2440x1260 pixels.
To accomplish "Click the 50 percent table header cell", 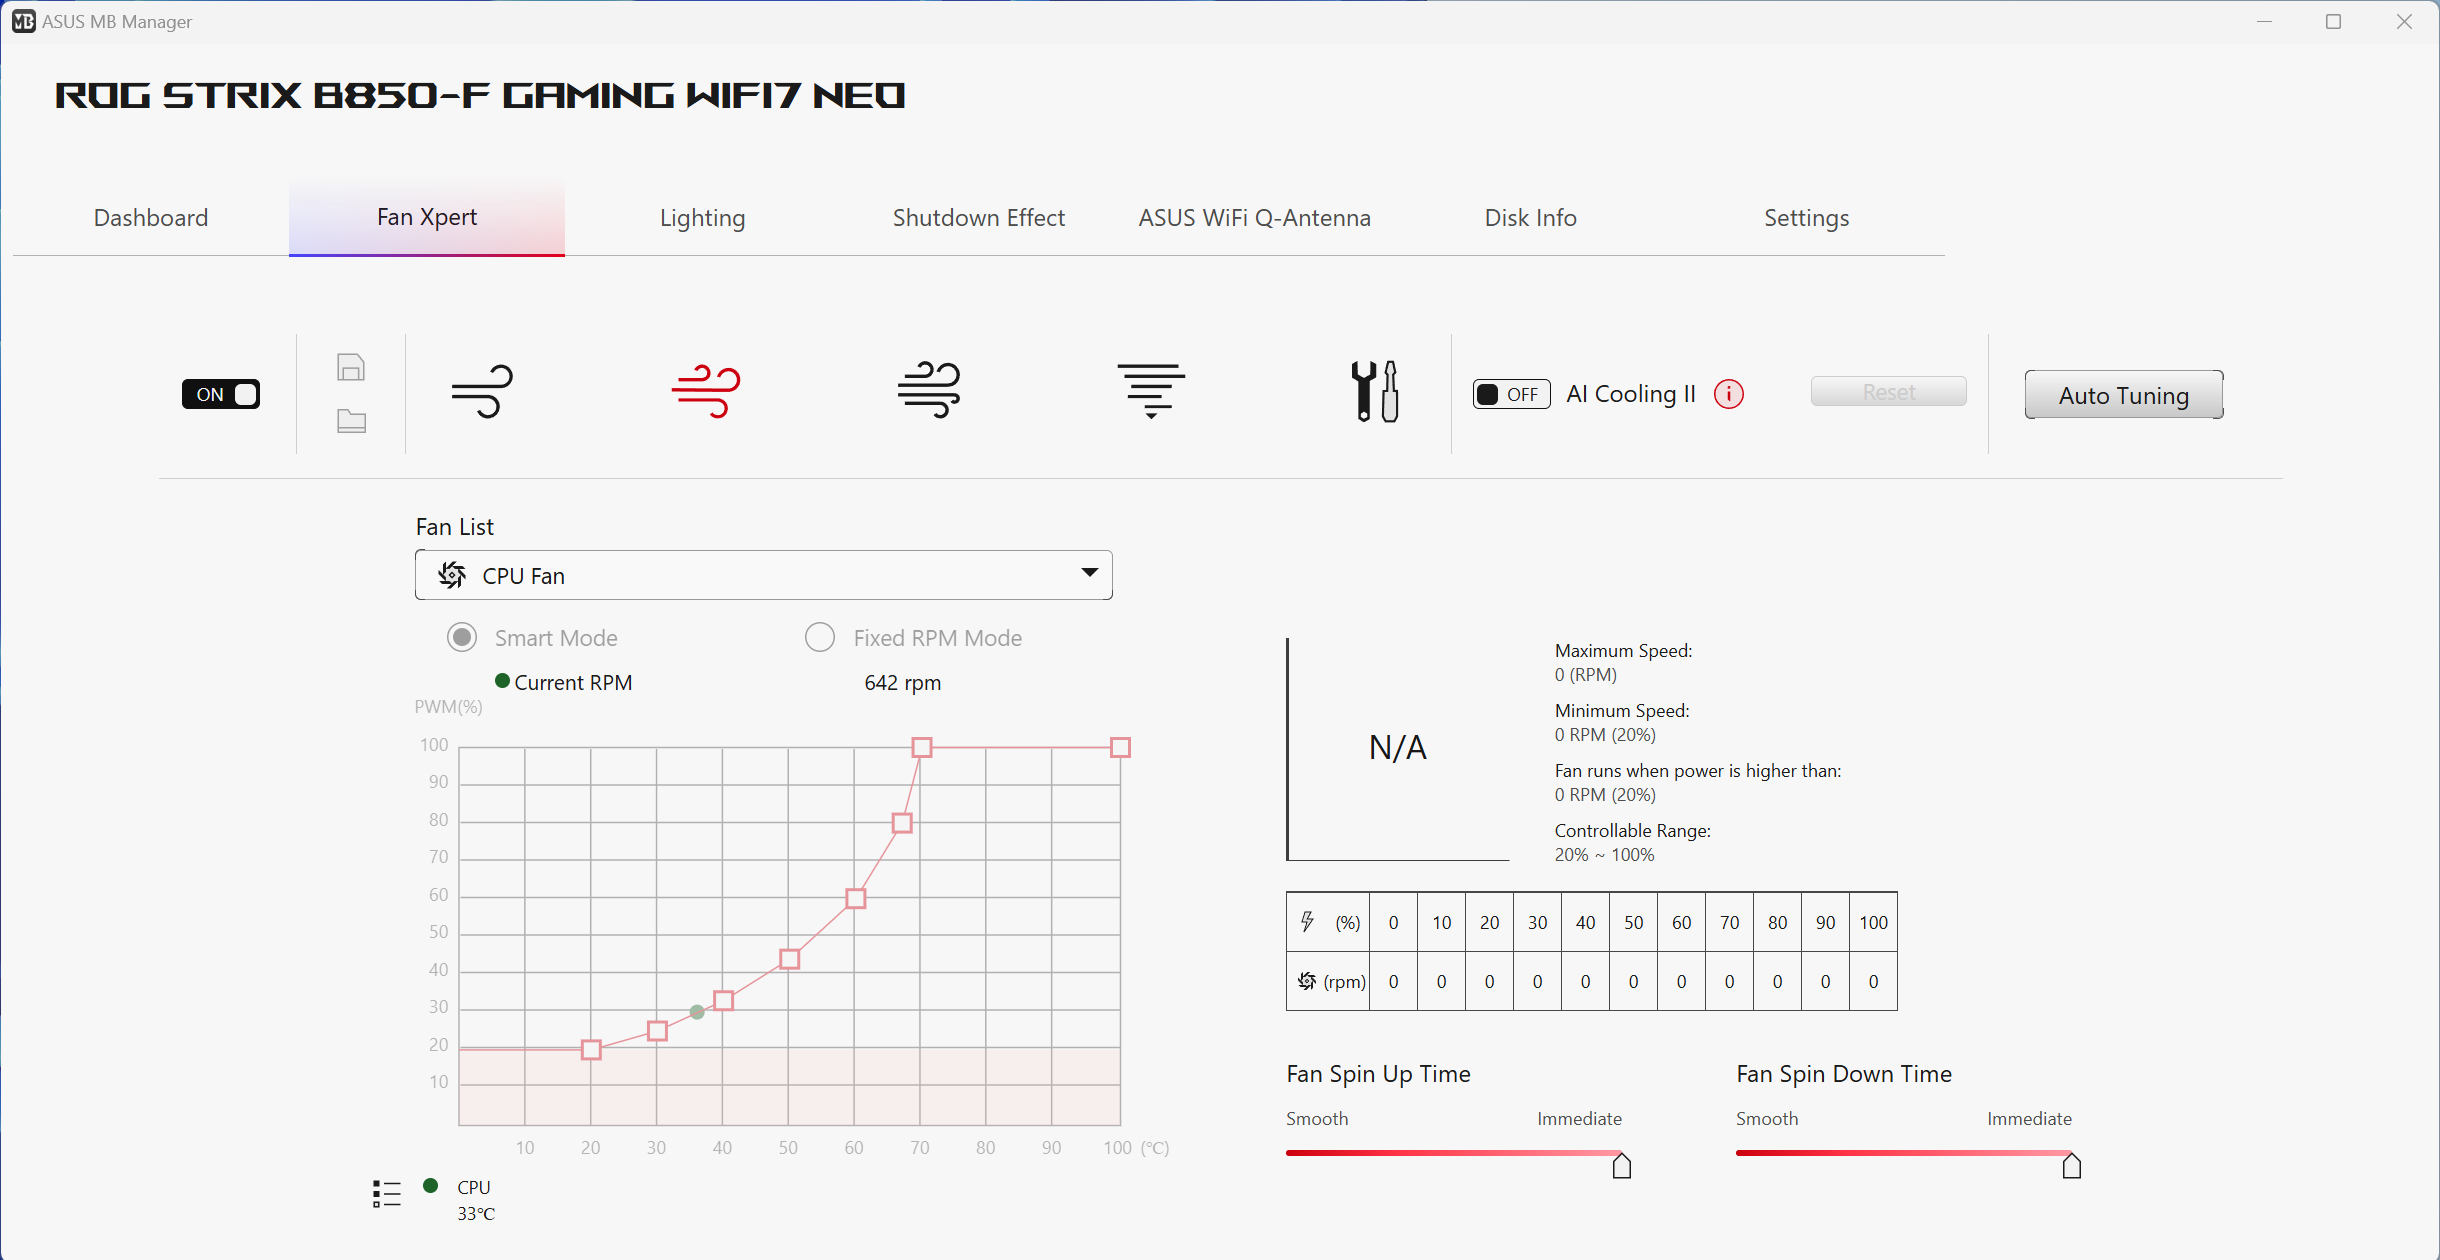I will point(1633,922).
